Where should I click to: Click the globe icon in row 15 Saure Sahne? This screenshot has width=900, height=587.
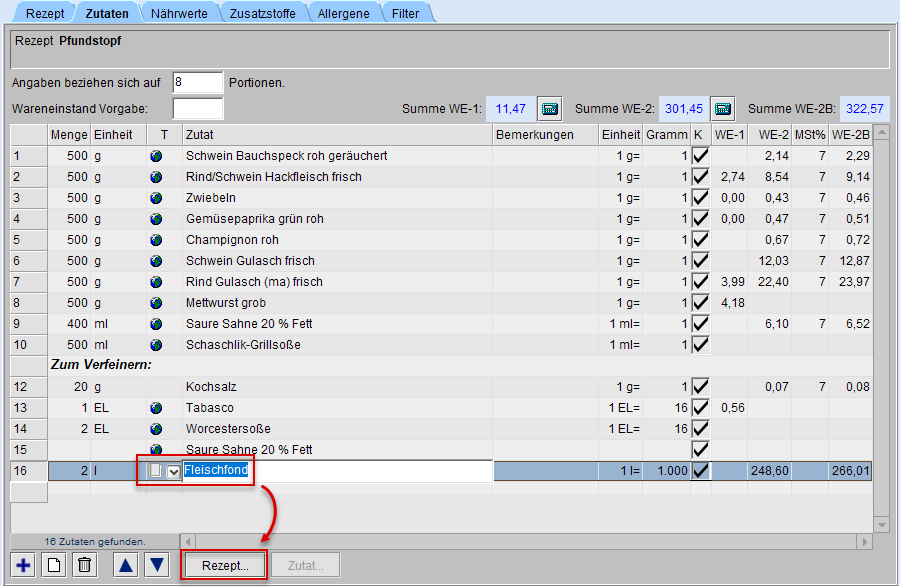[156, 450]
